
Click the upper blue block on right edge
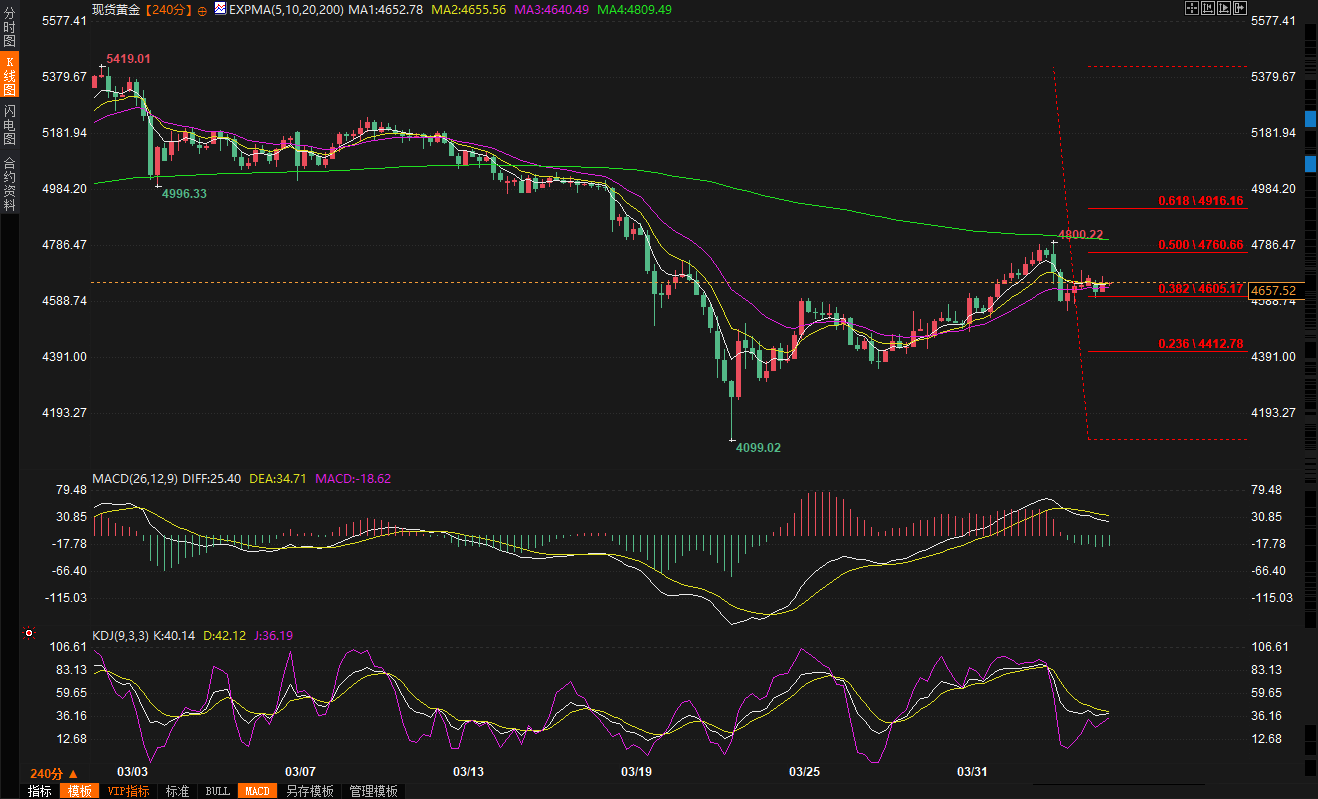coord(1311,118)
